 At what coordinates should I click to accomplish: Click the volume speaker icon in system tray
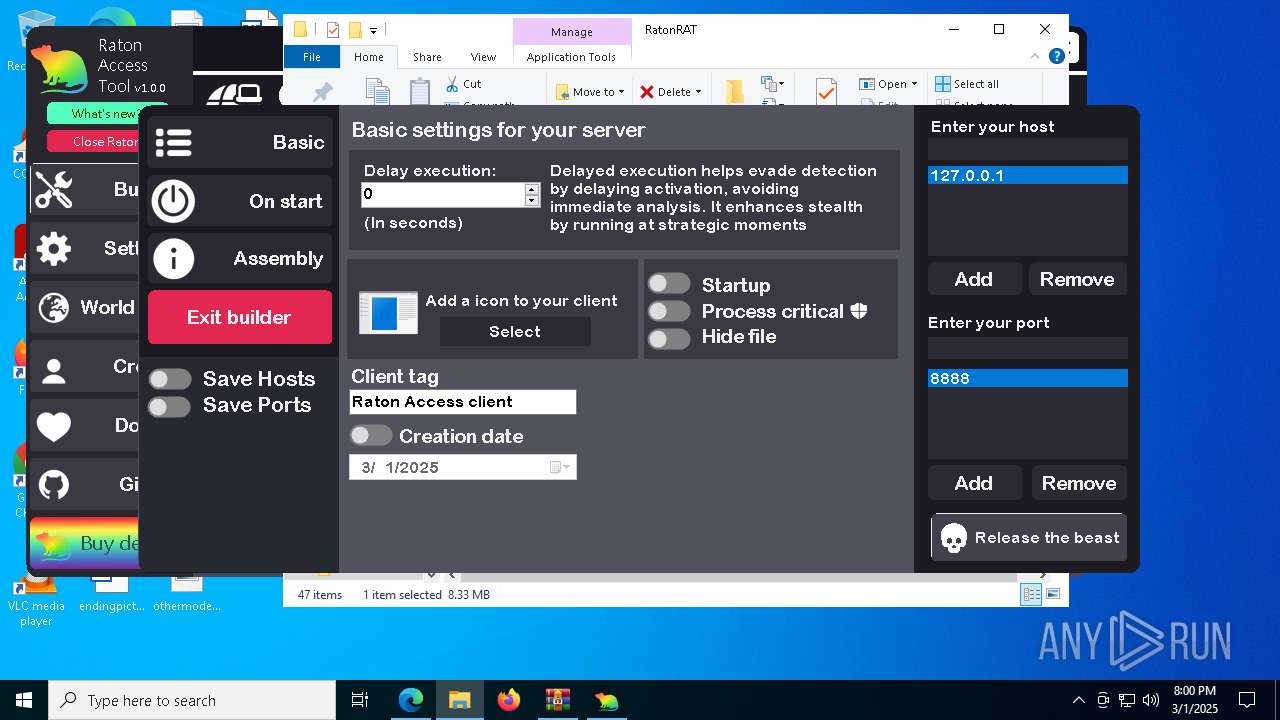pyautogui.click(x=1151, y=700)
